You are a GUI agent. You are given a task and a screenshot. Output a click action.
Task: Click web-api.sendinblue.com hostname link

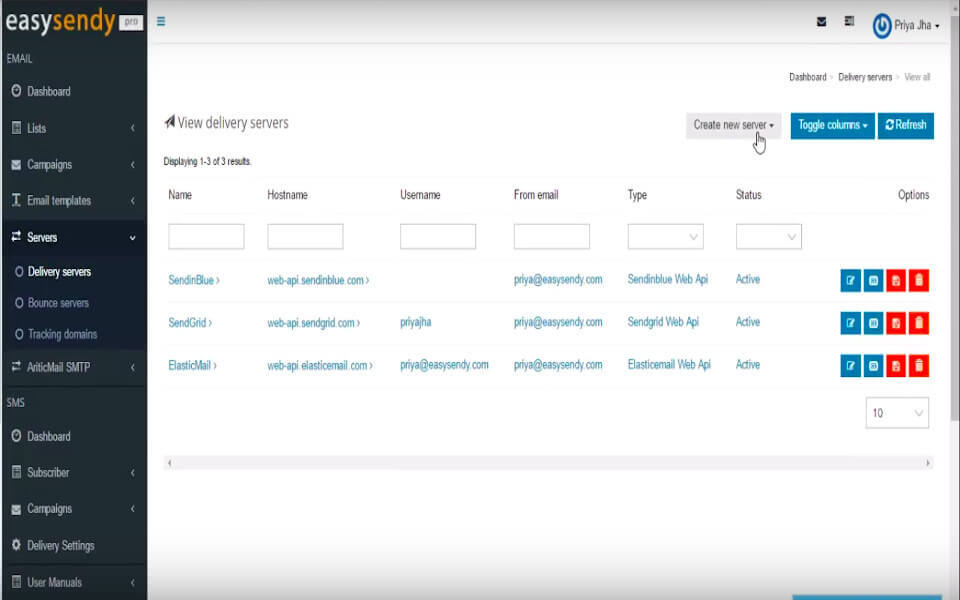pyautogui.click(x=318, y=280)
